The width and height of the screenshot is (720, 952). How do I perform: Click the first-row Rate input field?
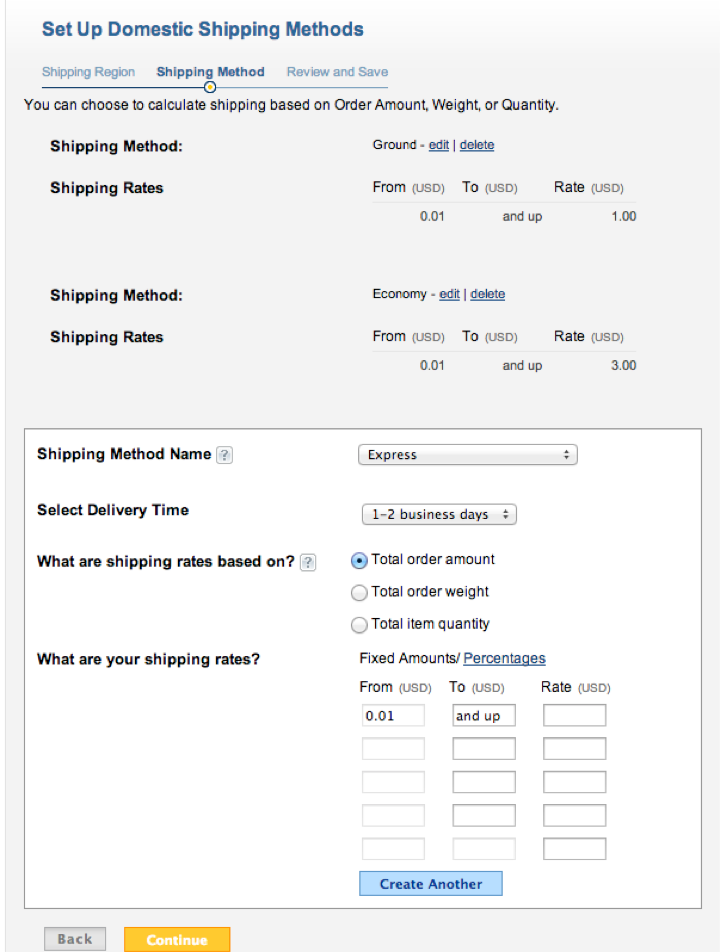pyautogui.click(x=574, y=716)
